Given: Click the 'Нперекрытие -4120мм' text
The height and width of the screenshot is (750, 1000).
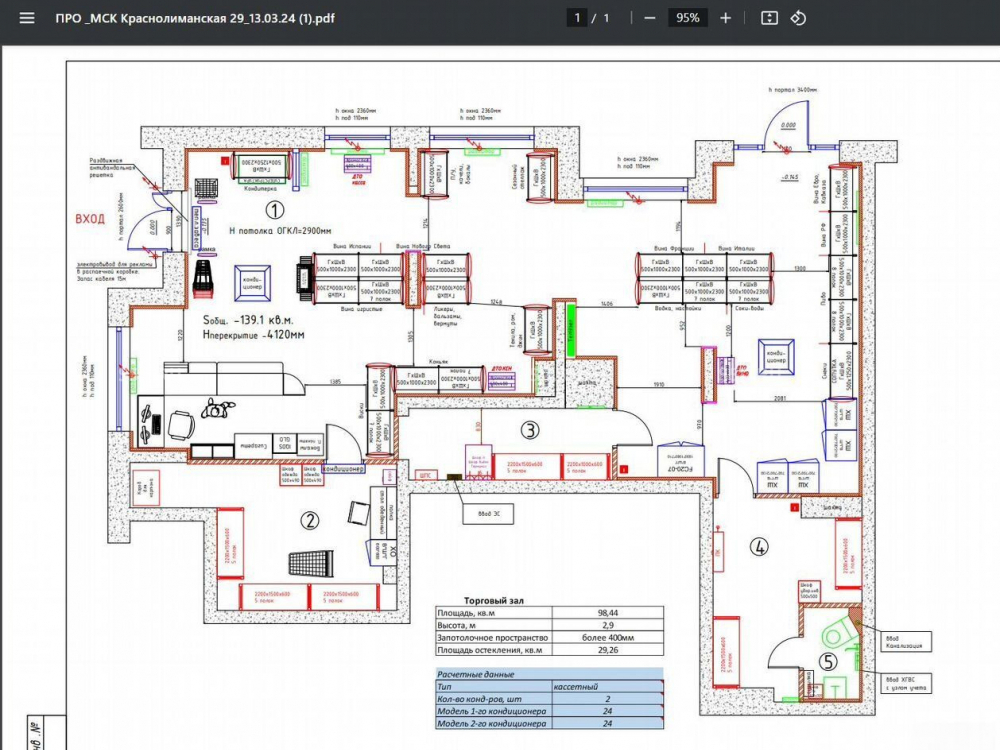Looking at the screenshot, I should coord(253,334).
